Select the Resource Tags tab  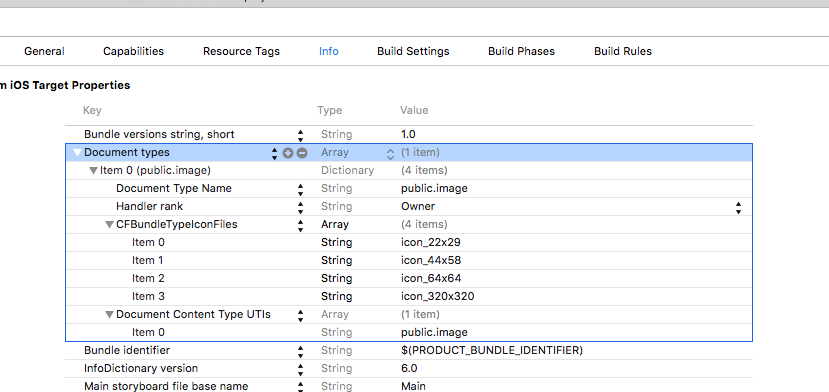[x=241, y=51]
